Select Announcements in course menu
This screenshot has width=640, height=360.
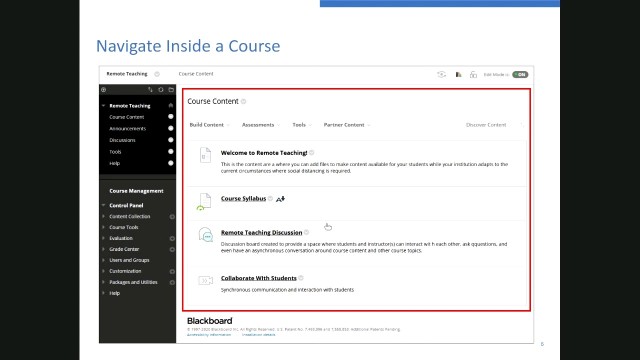[127, 129]
